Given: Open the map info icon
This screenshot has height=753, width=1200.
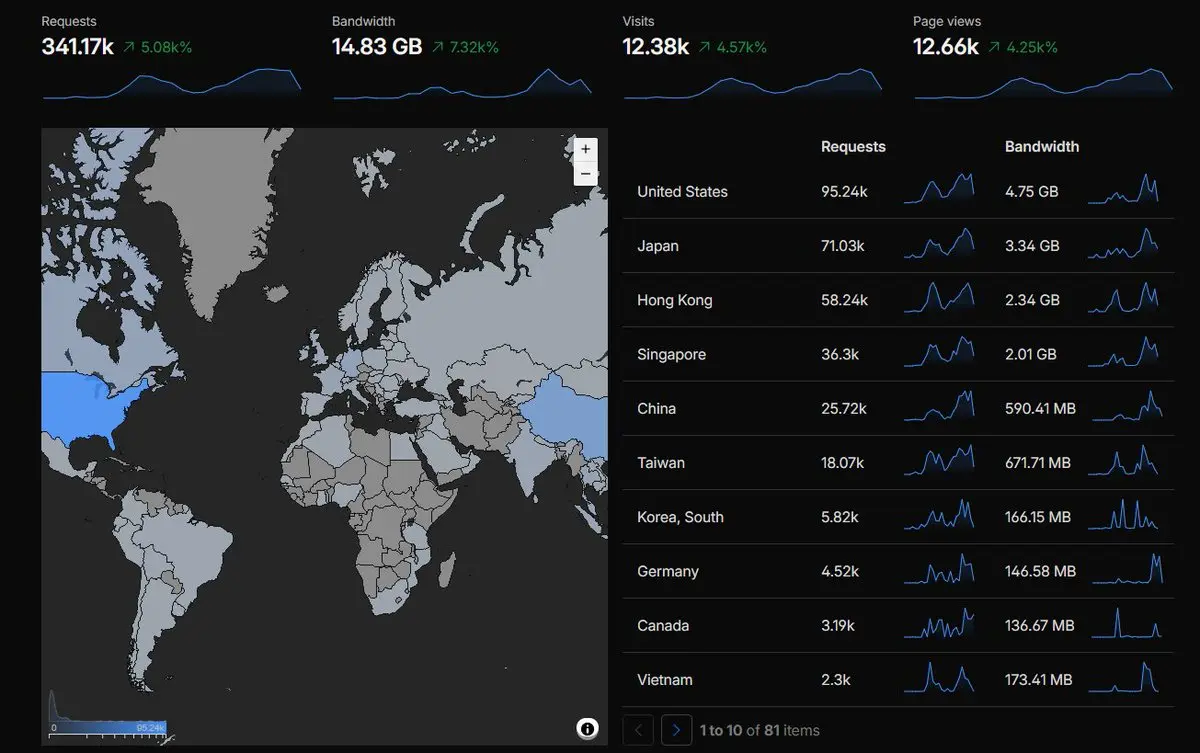Looking at the screenshot, I should [x=588, y=728].
